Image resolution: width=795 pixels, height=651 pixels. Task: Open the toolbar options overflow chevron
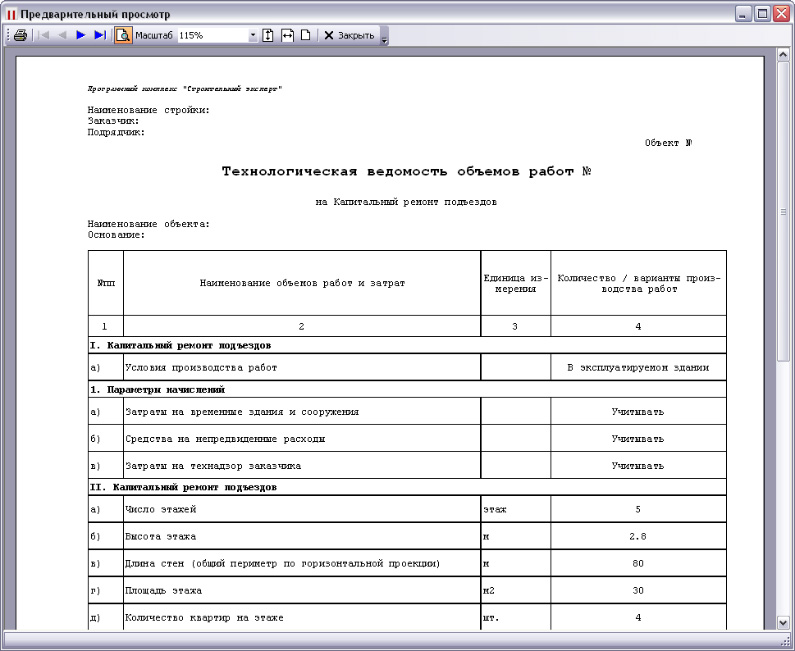coord(384,37)
